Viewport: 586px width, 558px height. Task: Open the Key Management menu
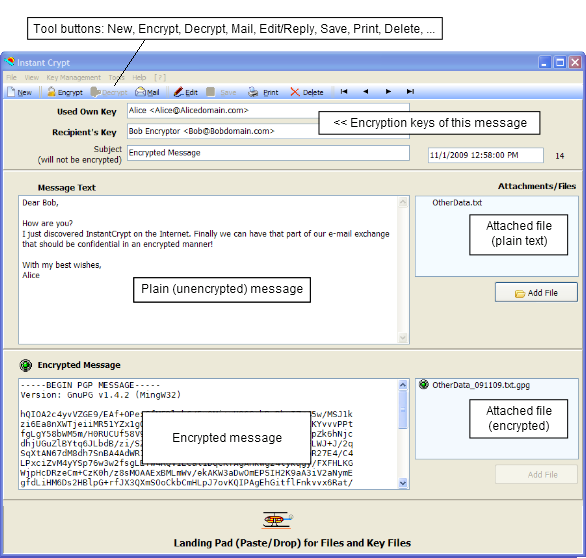74,77
